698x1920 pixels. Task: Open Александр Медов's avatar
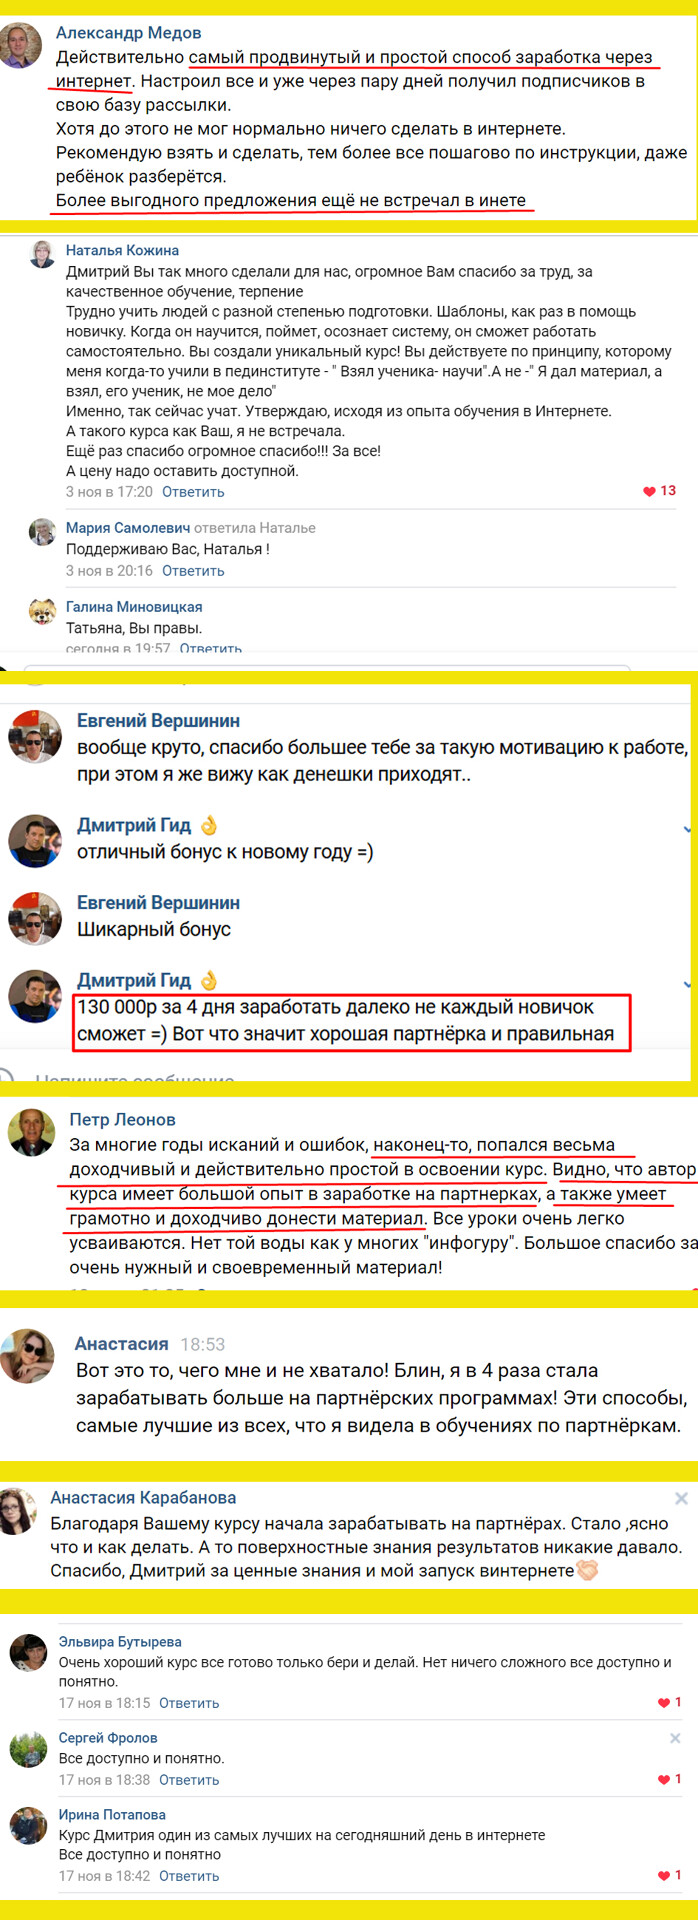[x=21, y=46]
